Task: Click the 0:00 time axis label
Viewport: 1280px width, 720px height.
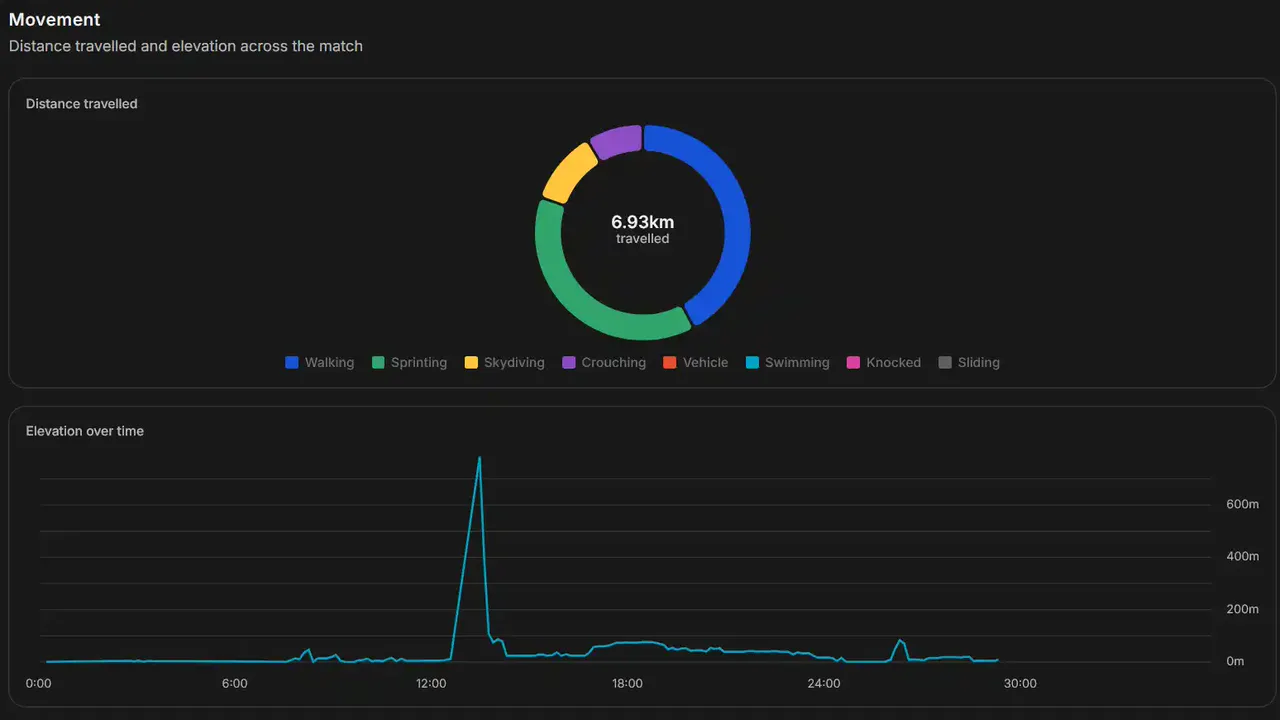Action: (x=38, y=684)
